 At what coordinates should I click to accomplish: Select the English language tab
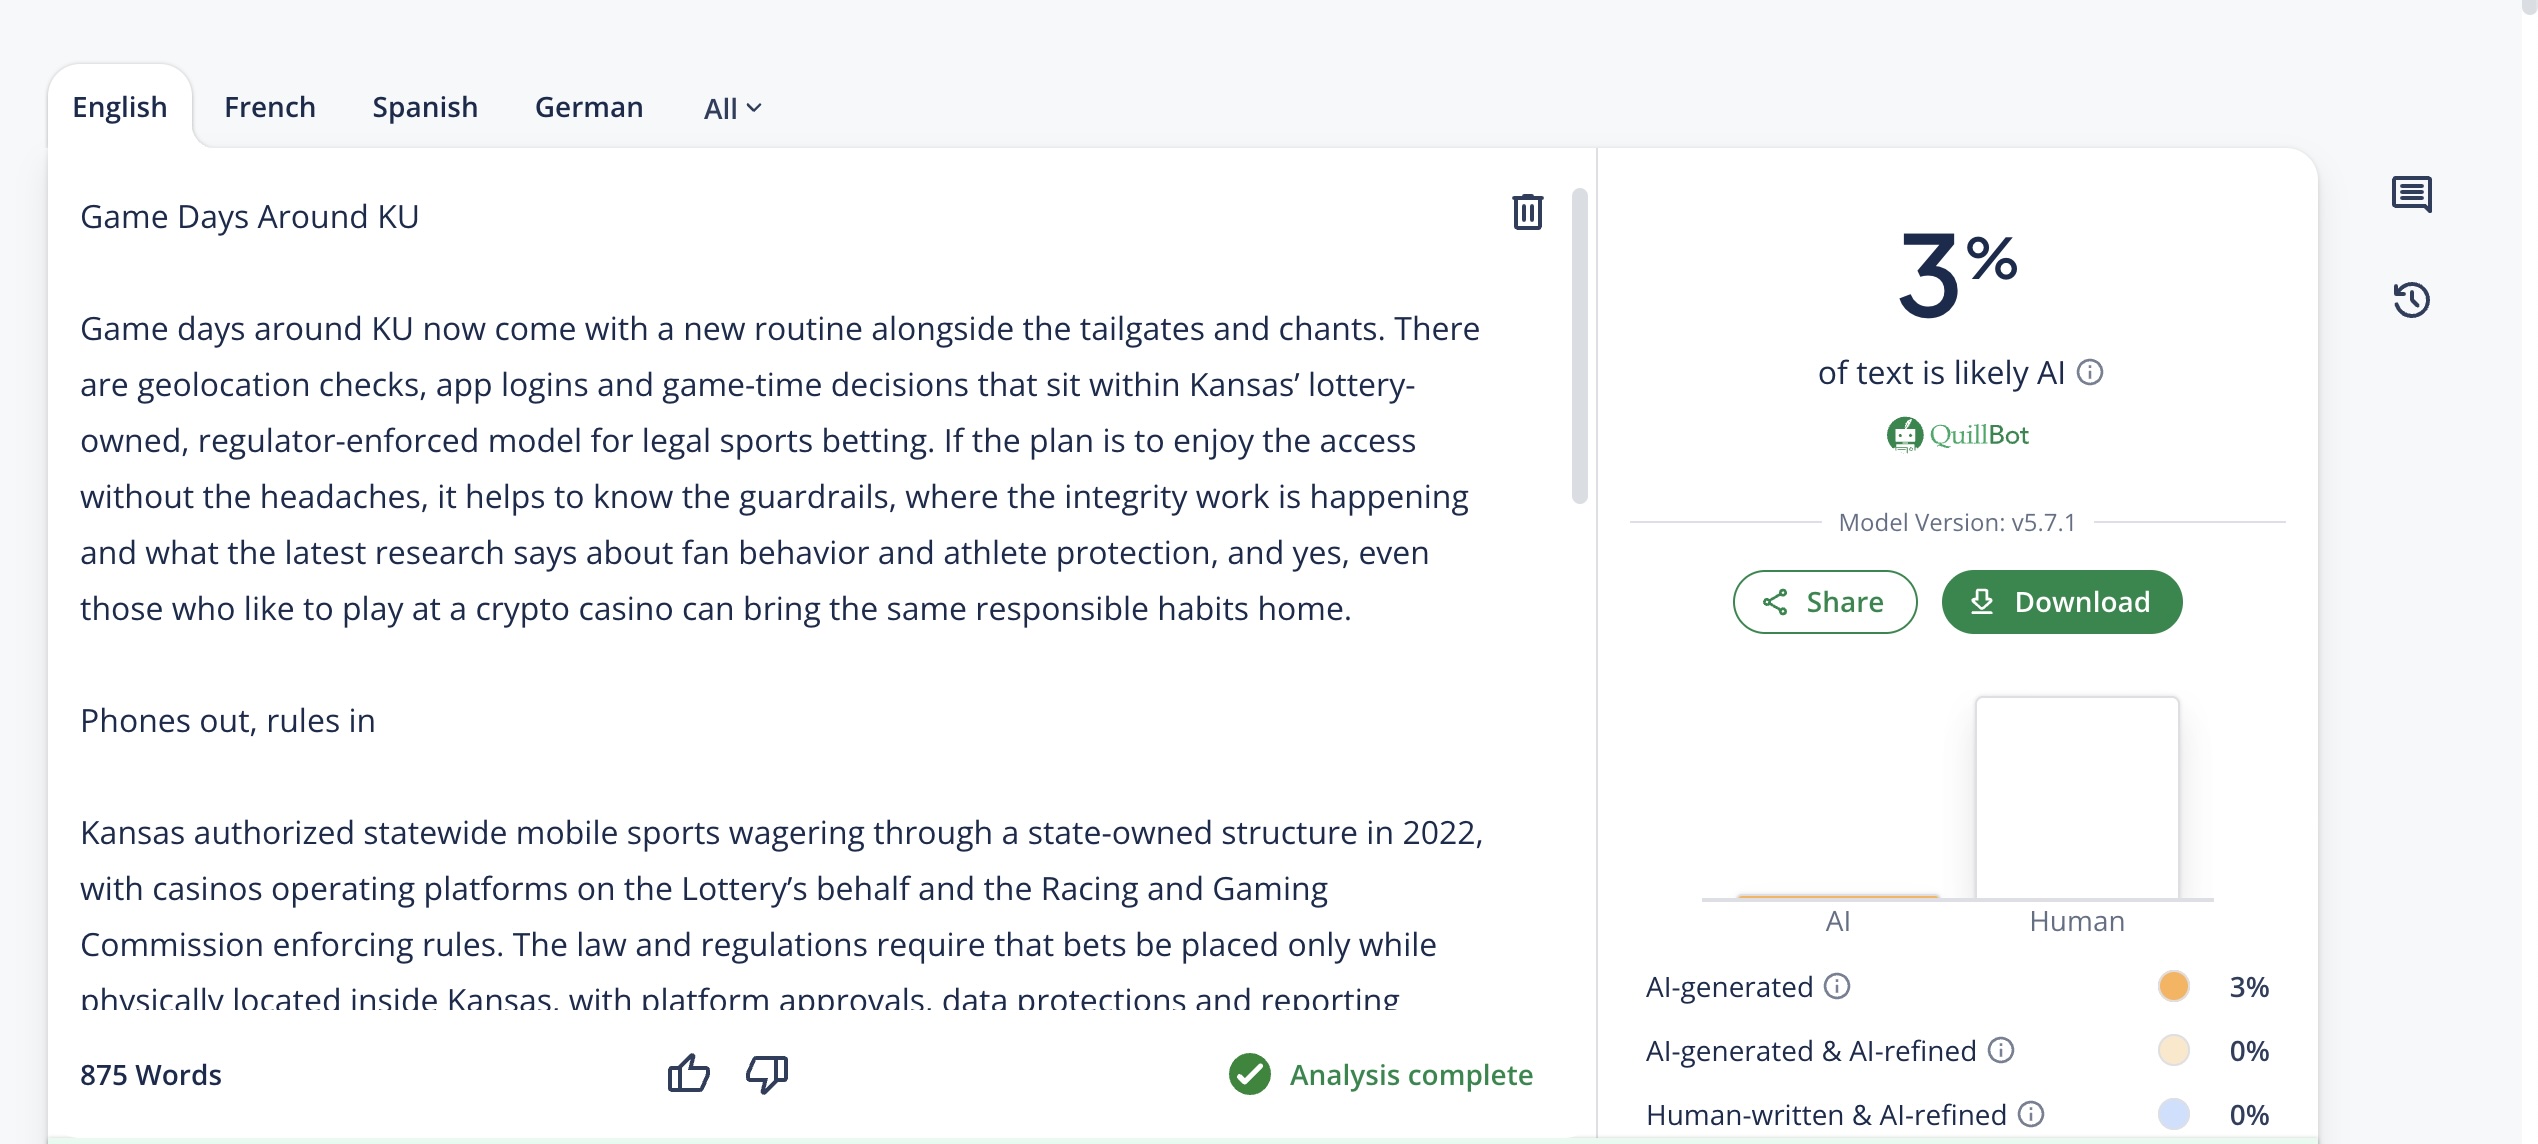tap(120, 107)
